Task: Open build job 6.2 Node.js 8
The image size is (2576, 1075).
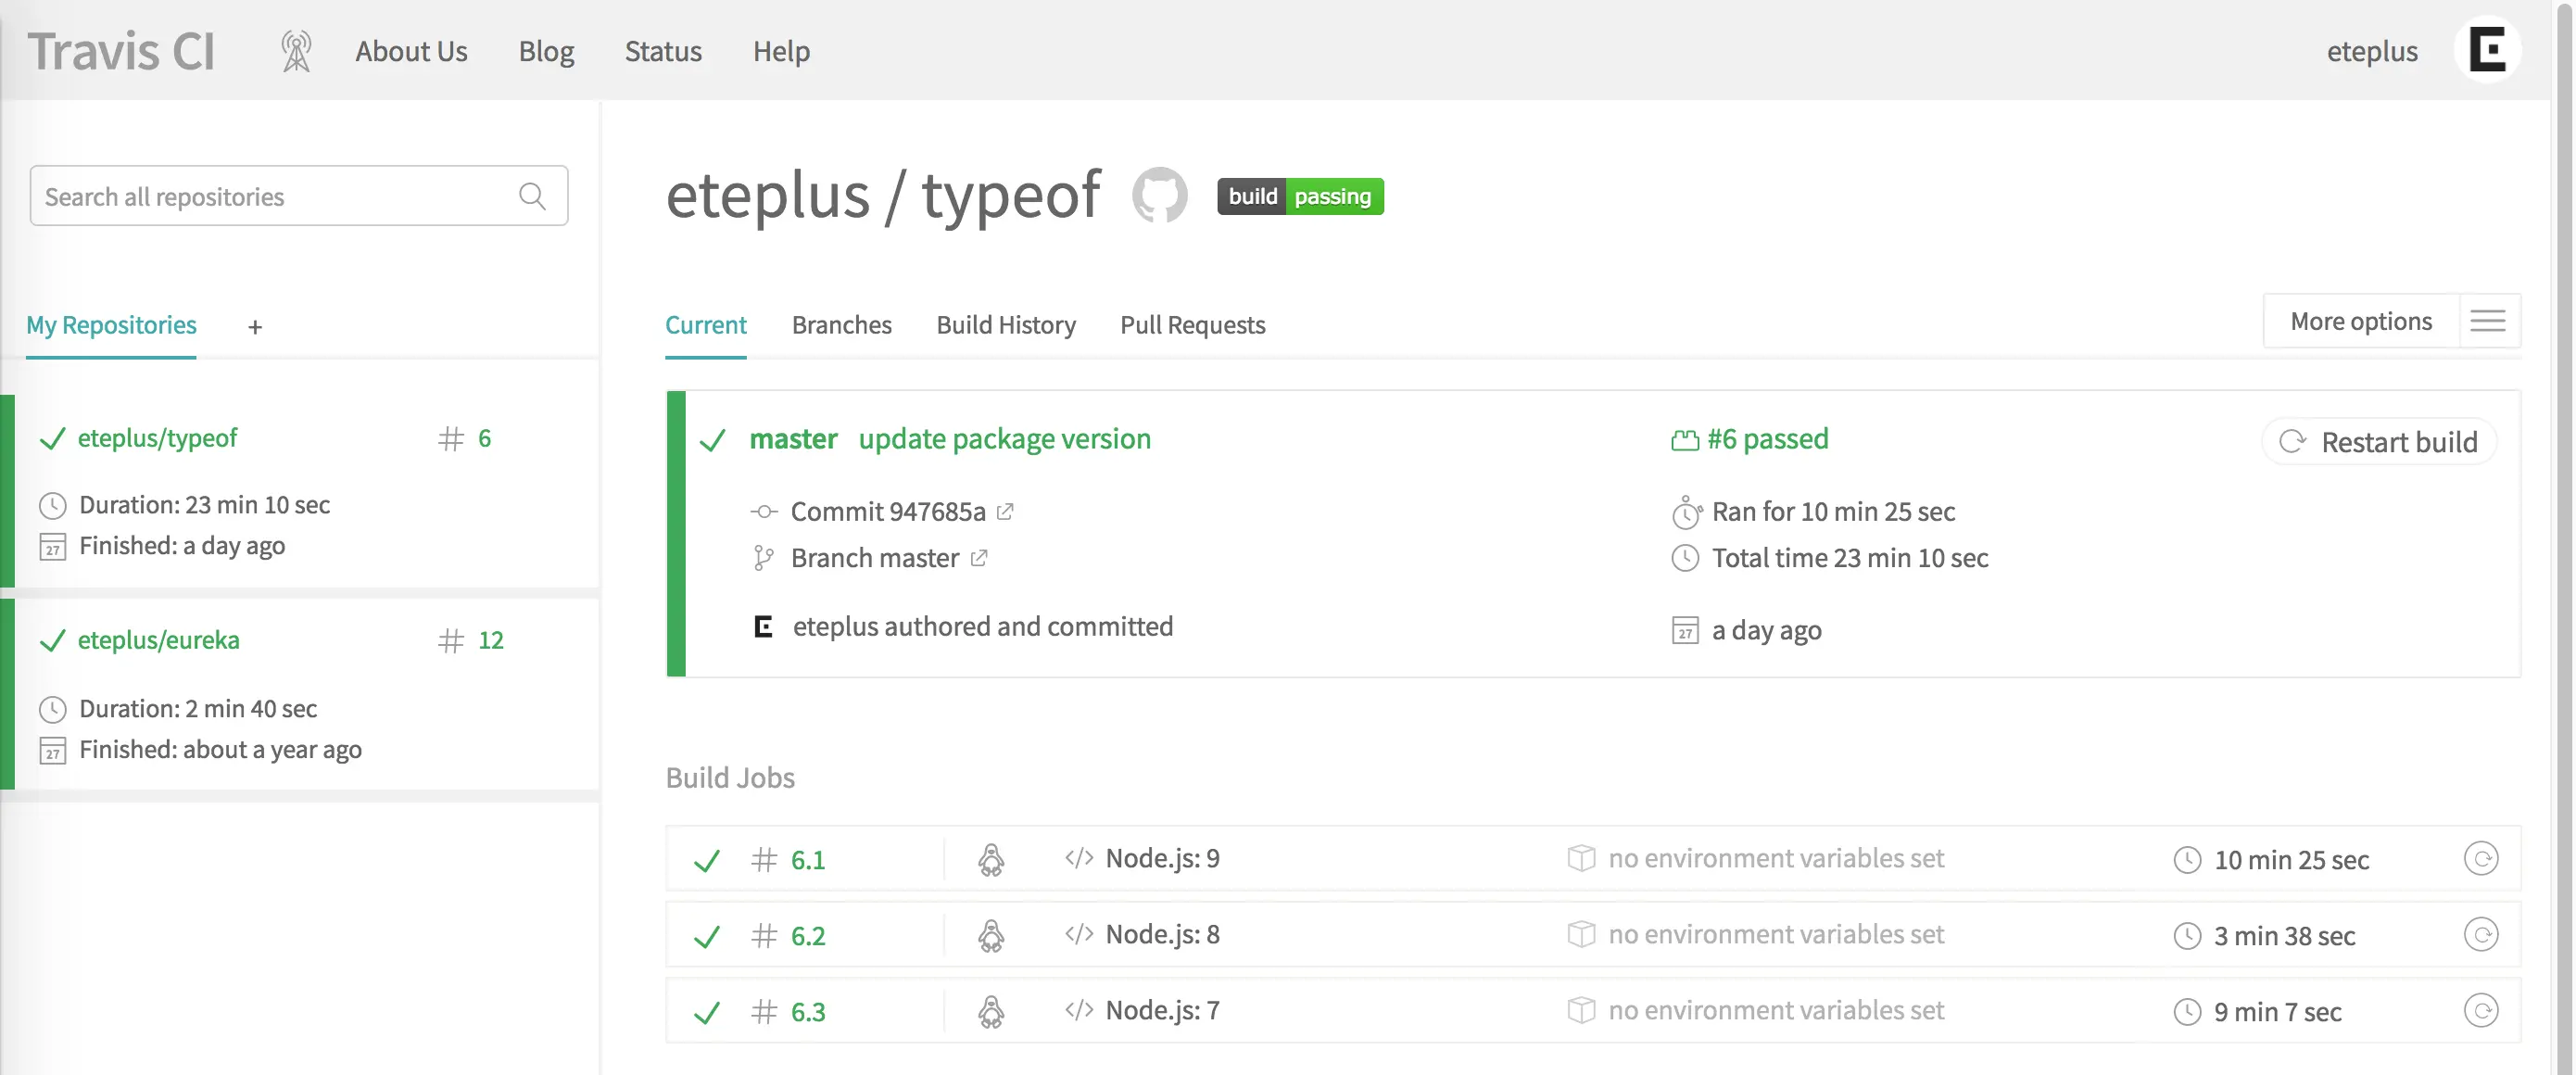Action: coord(808,936)
